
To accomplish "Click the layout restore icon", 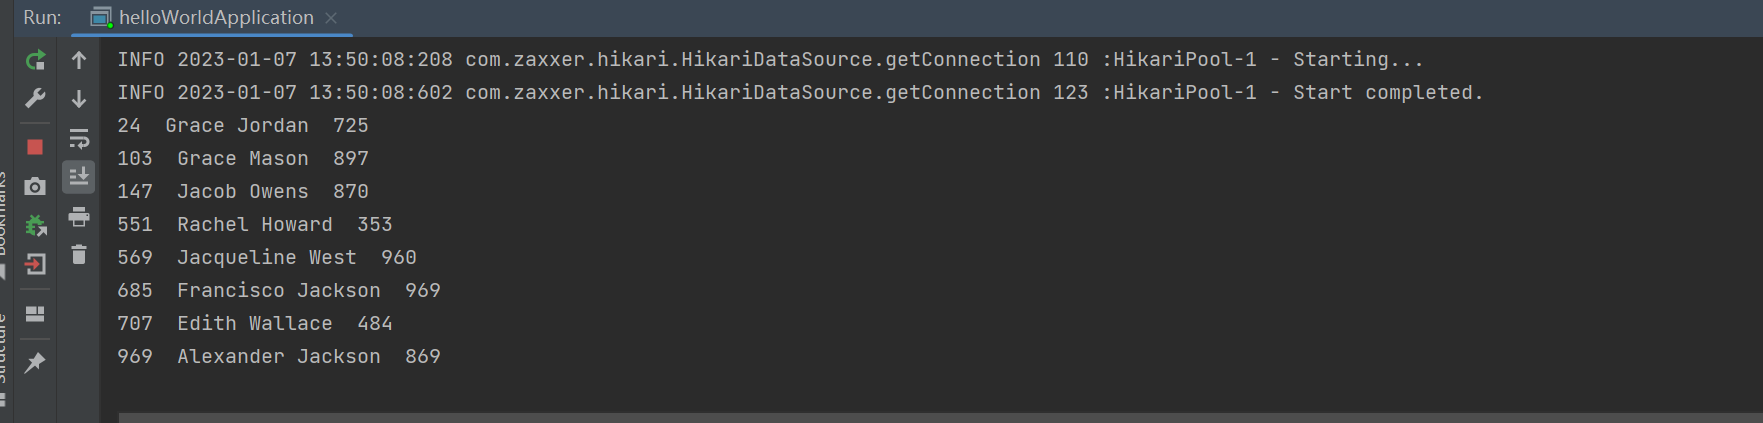I will [x=35, y=314].
